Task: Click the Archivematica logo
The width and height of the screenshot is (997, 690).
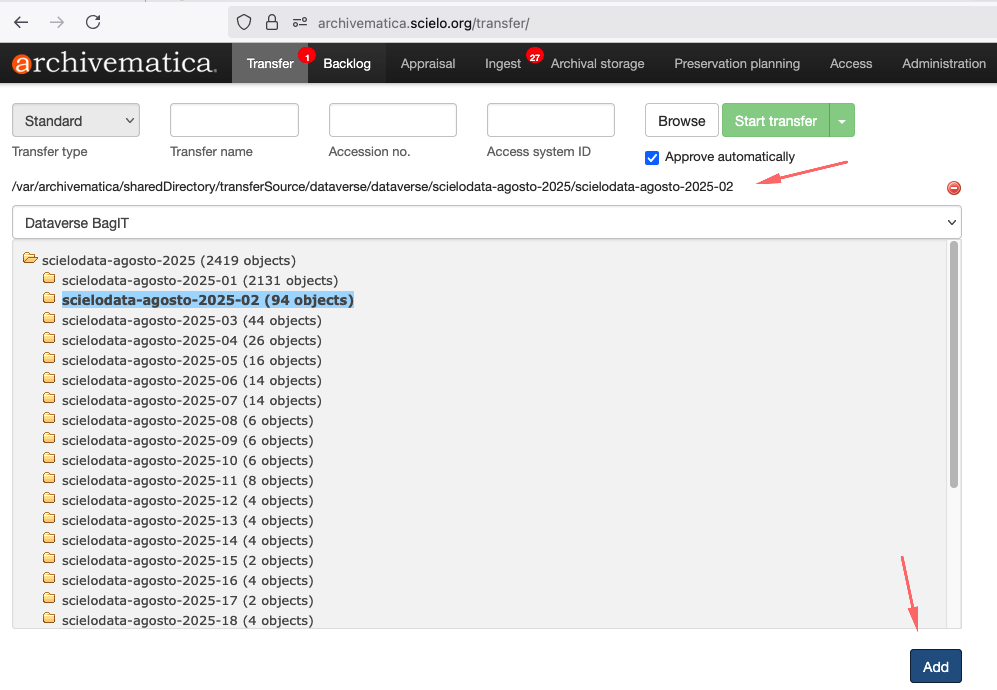Action: pyautogui.click(x=114, y=64)
